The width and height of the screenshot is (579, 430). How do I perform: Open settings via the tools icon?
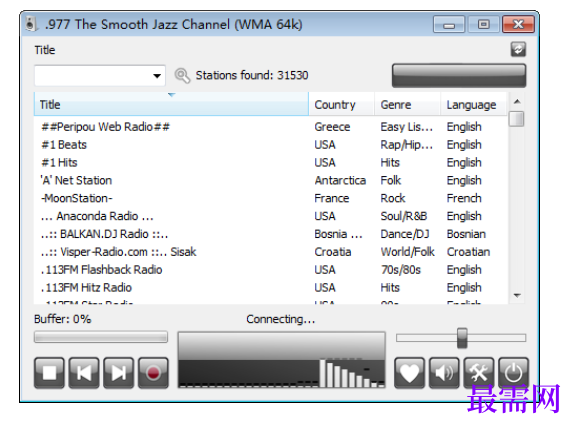coord(479,372)
